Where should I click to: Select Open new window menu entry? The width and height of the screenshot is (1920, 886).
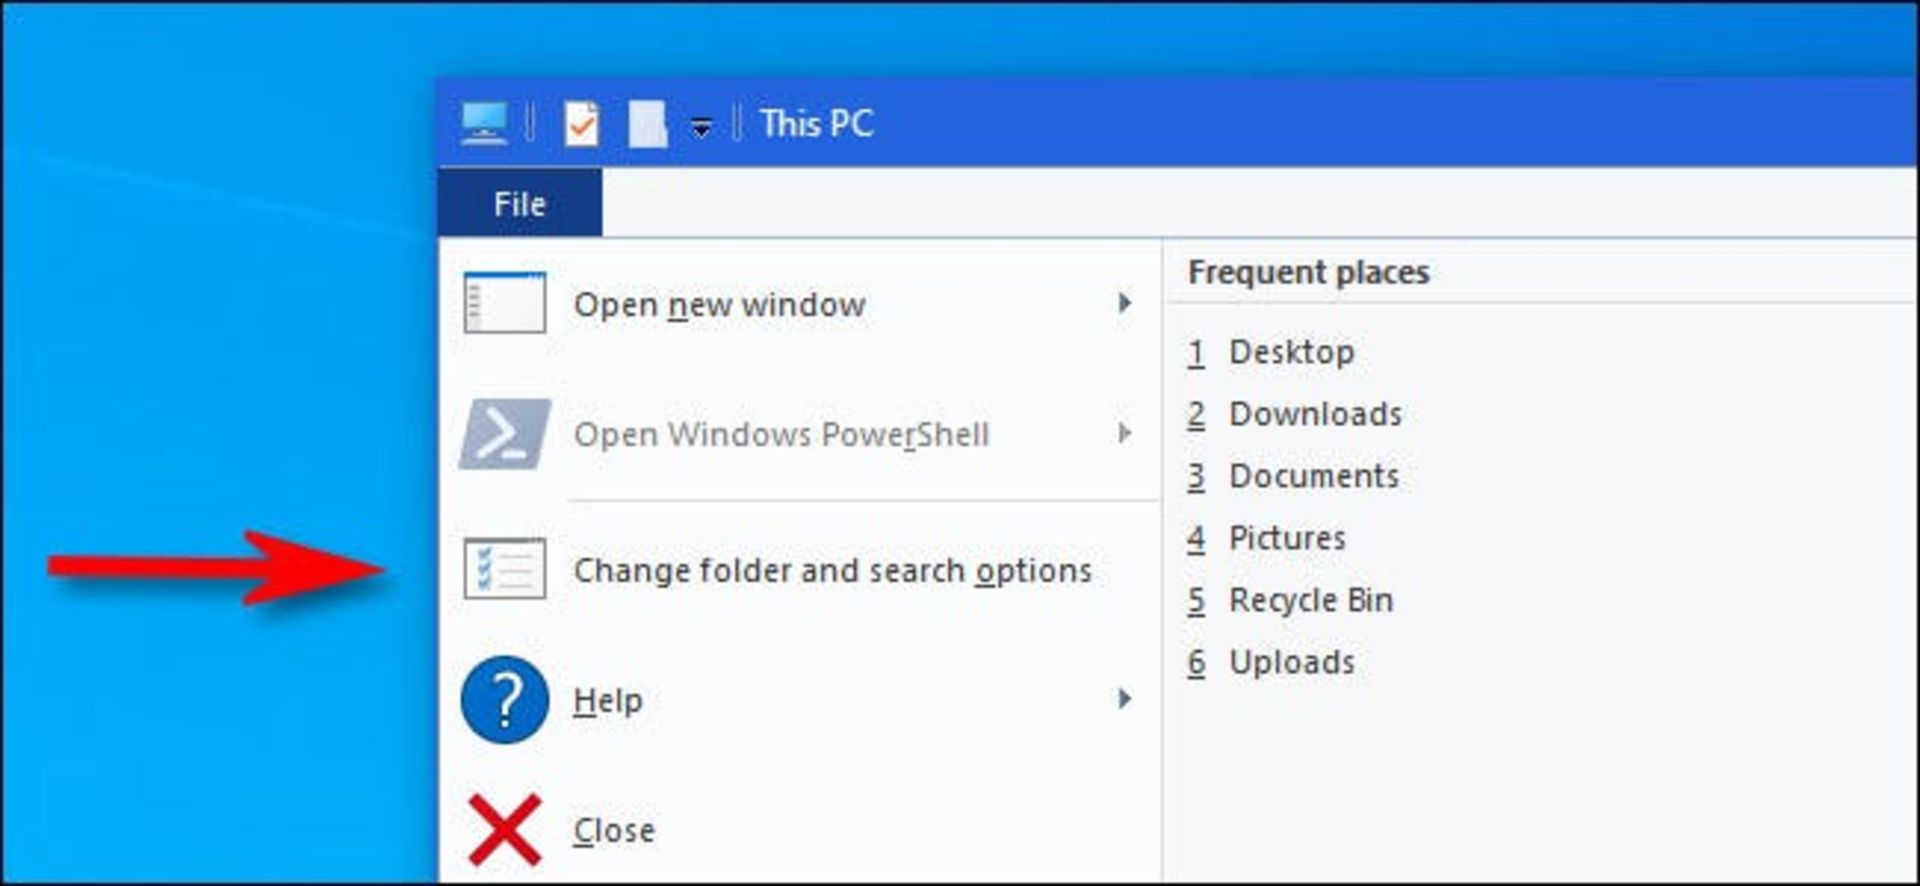point(720,304)
